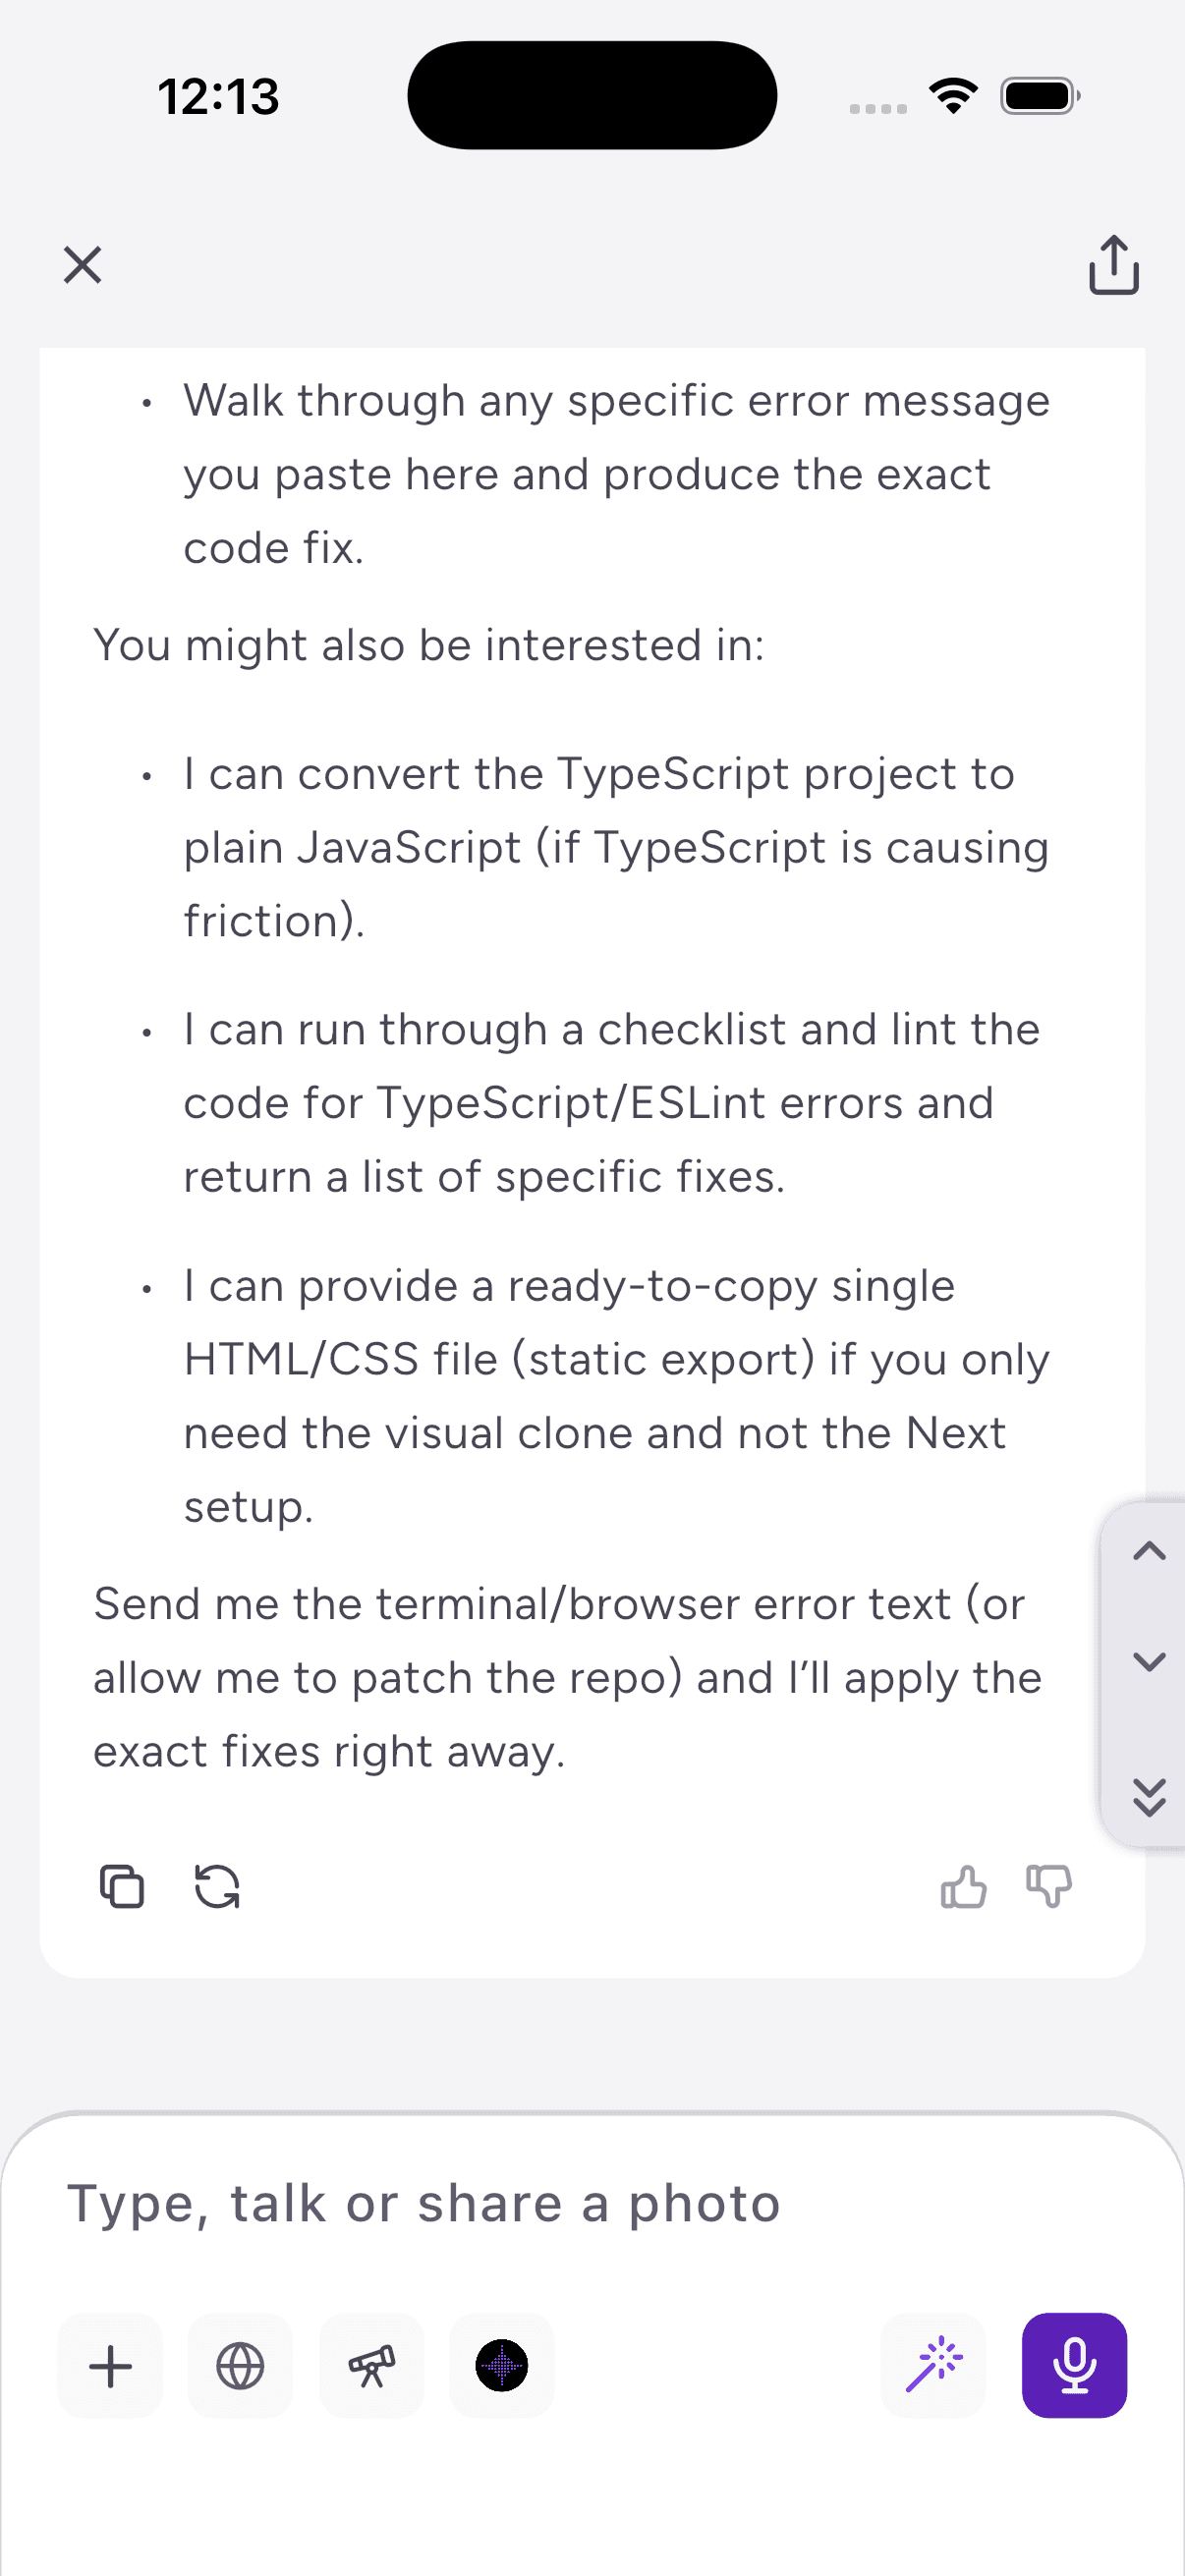
Task: Regenerate the assistant's response
Action: [217, 1888]
